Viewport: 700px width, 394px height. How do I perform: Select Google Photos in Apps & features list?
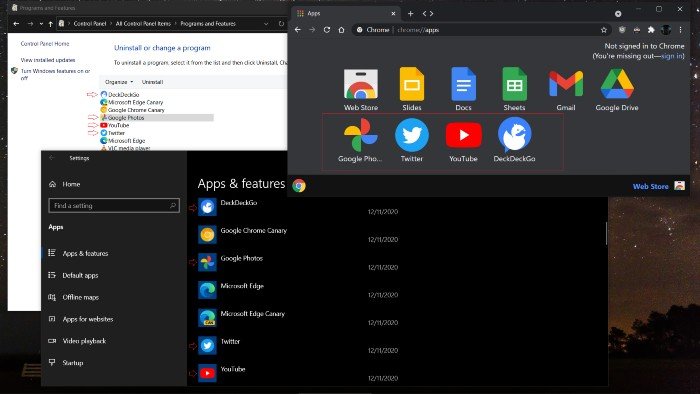(x=299, y=263)
